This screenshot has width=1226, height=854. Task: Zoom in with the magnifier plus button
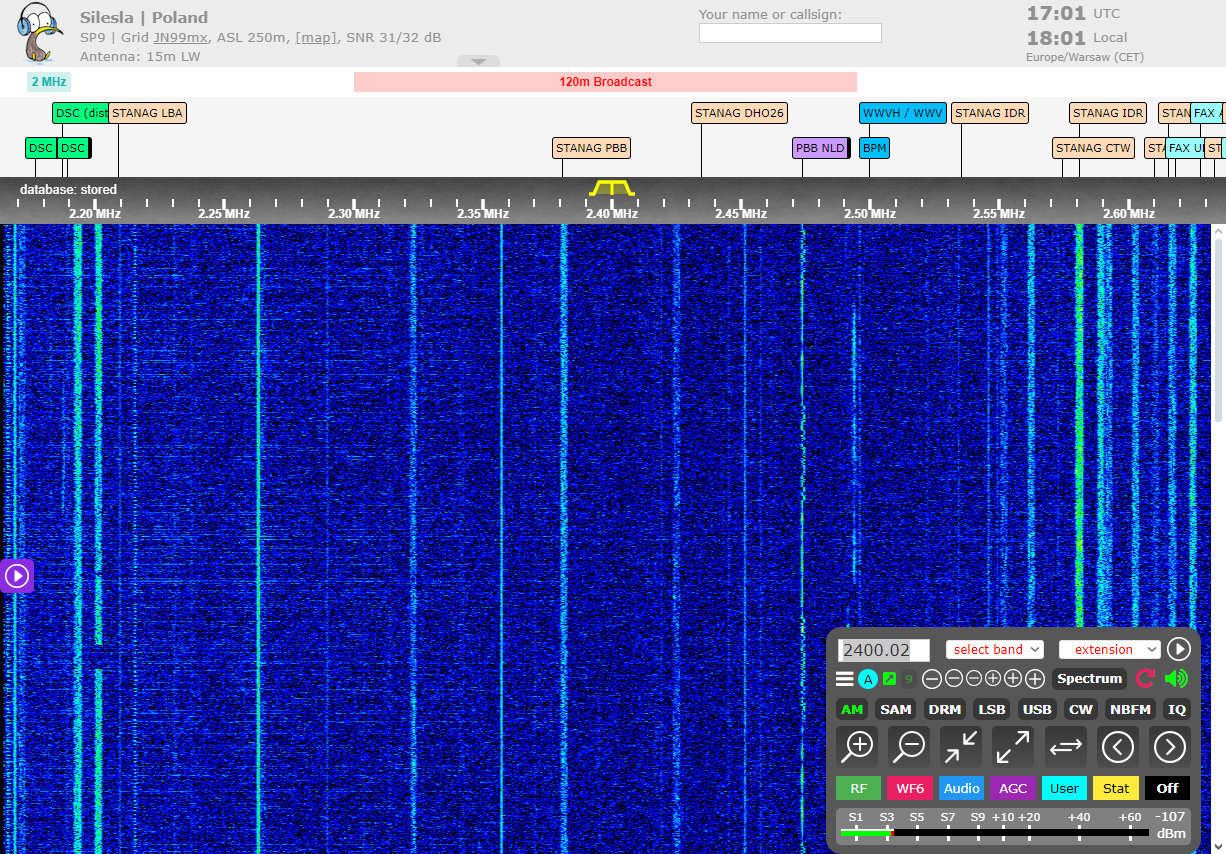point(858,746)
